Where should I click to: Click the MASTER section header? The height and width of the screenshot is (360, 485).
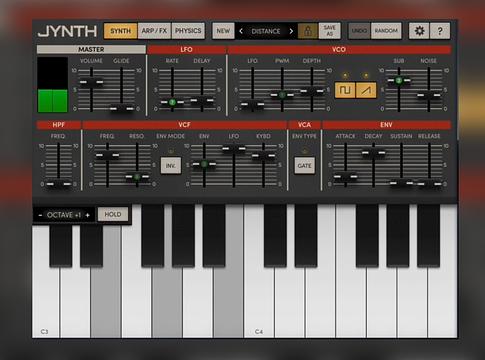coord(91,49)
